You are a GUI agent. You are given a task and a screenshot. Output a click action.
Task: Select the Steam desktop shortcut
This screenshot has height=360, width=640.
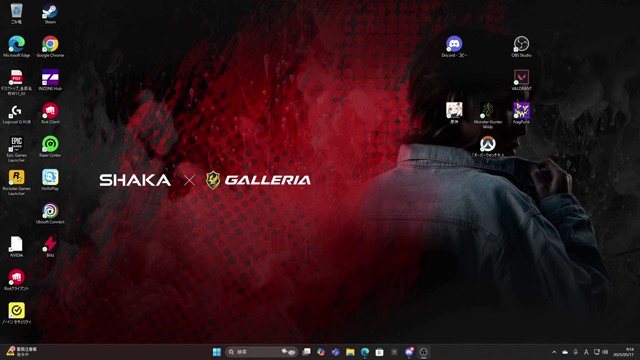tap(50, 13)
